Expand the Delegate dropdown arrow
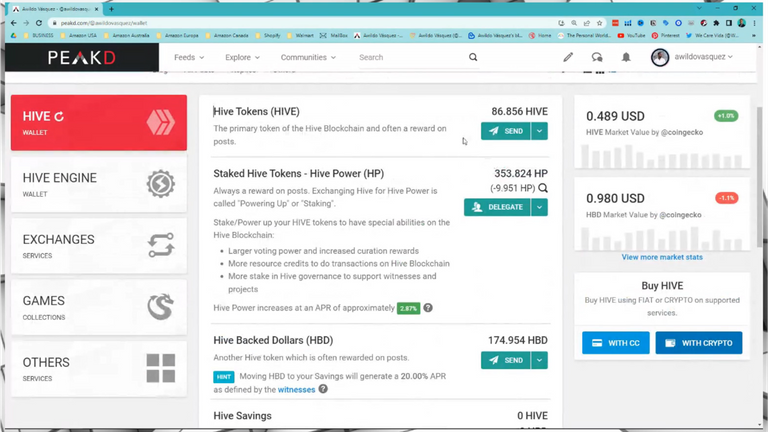768x432 pixels. pyautogui.click(x=539, y=207)
